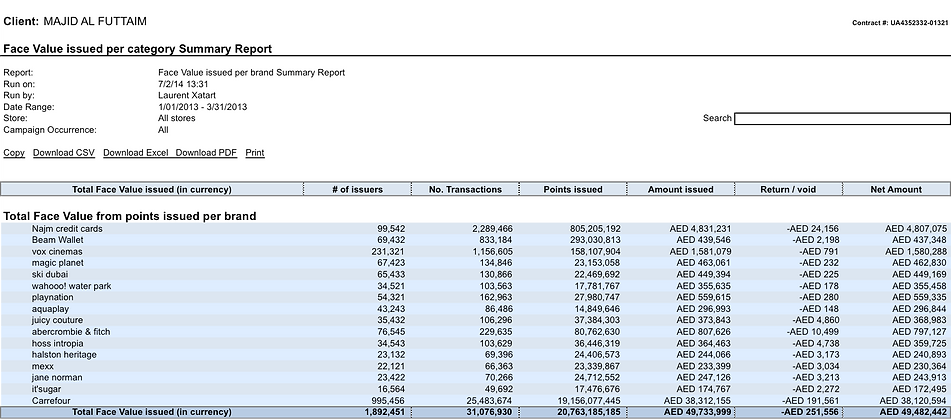Click ski dubai return value -AED 225
The image size is (951, 419).
819,275
